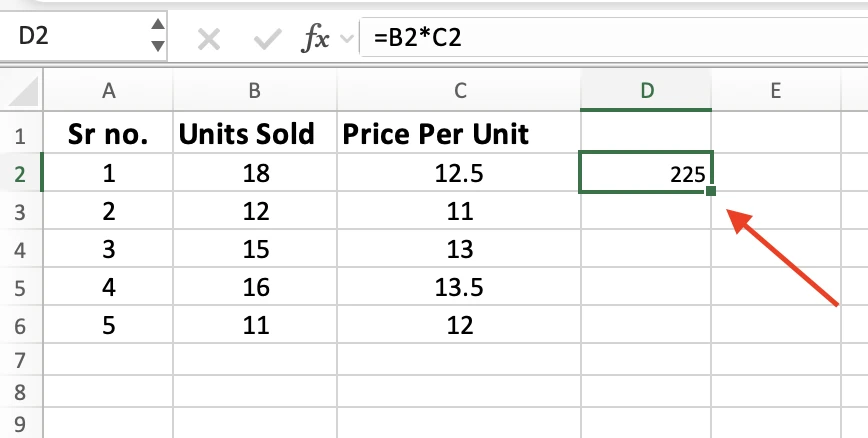This screenshot has height=438, width=868.
Task: Click the enter checkmark formula icon
Action: pyautogui.click(x=267, y=39)
